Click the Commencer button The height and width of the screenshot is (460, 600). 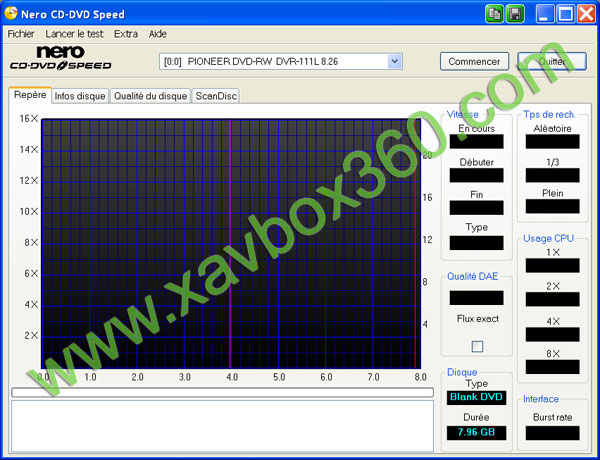click(474, 61)
